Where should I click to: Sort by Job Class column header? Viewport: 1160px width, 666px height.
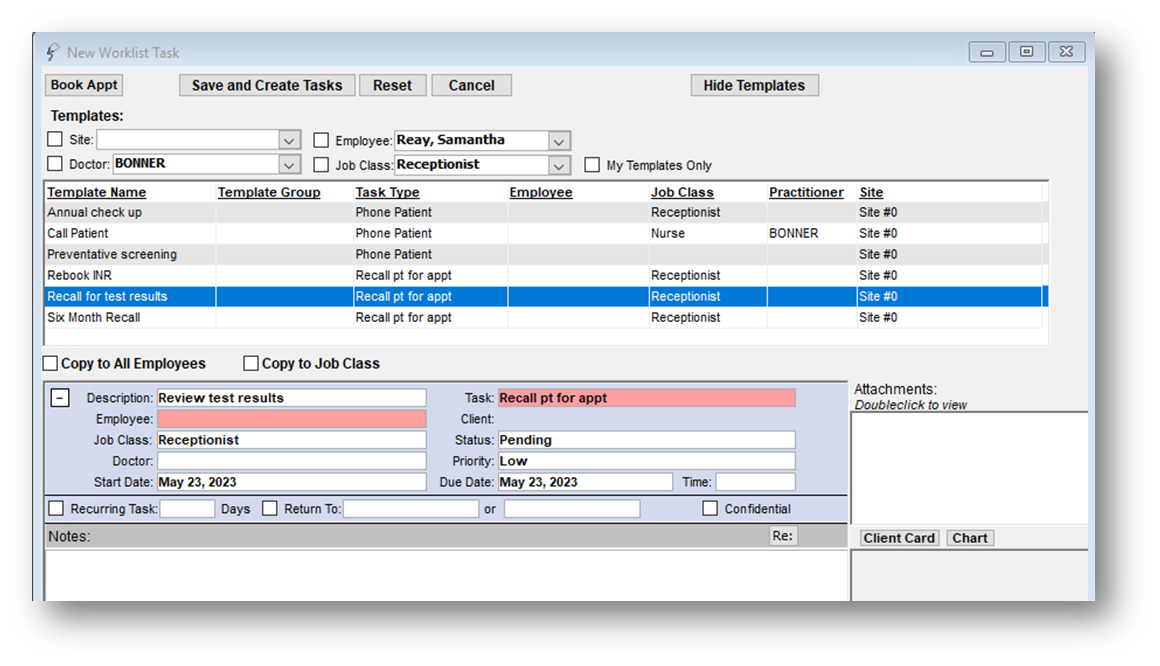tap(682, 192)
